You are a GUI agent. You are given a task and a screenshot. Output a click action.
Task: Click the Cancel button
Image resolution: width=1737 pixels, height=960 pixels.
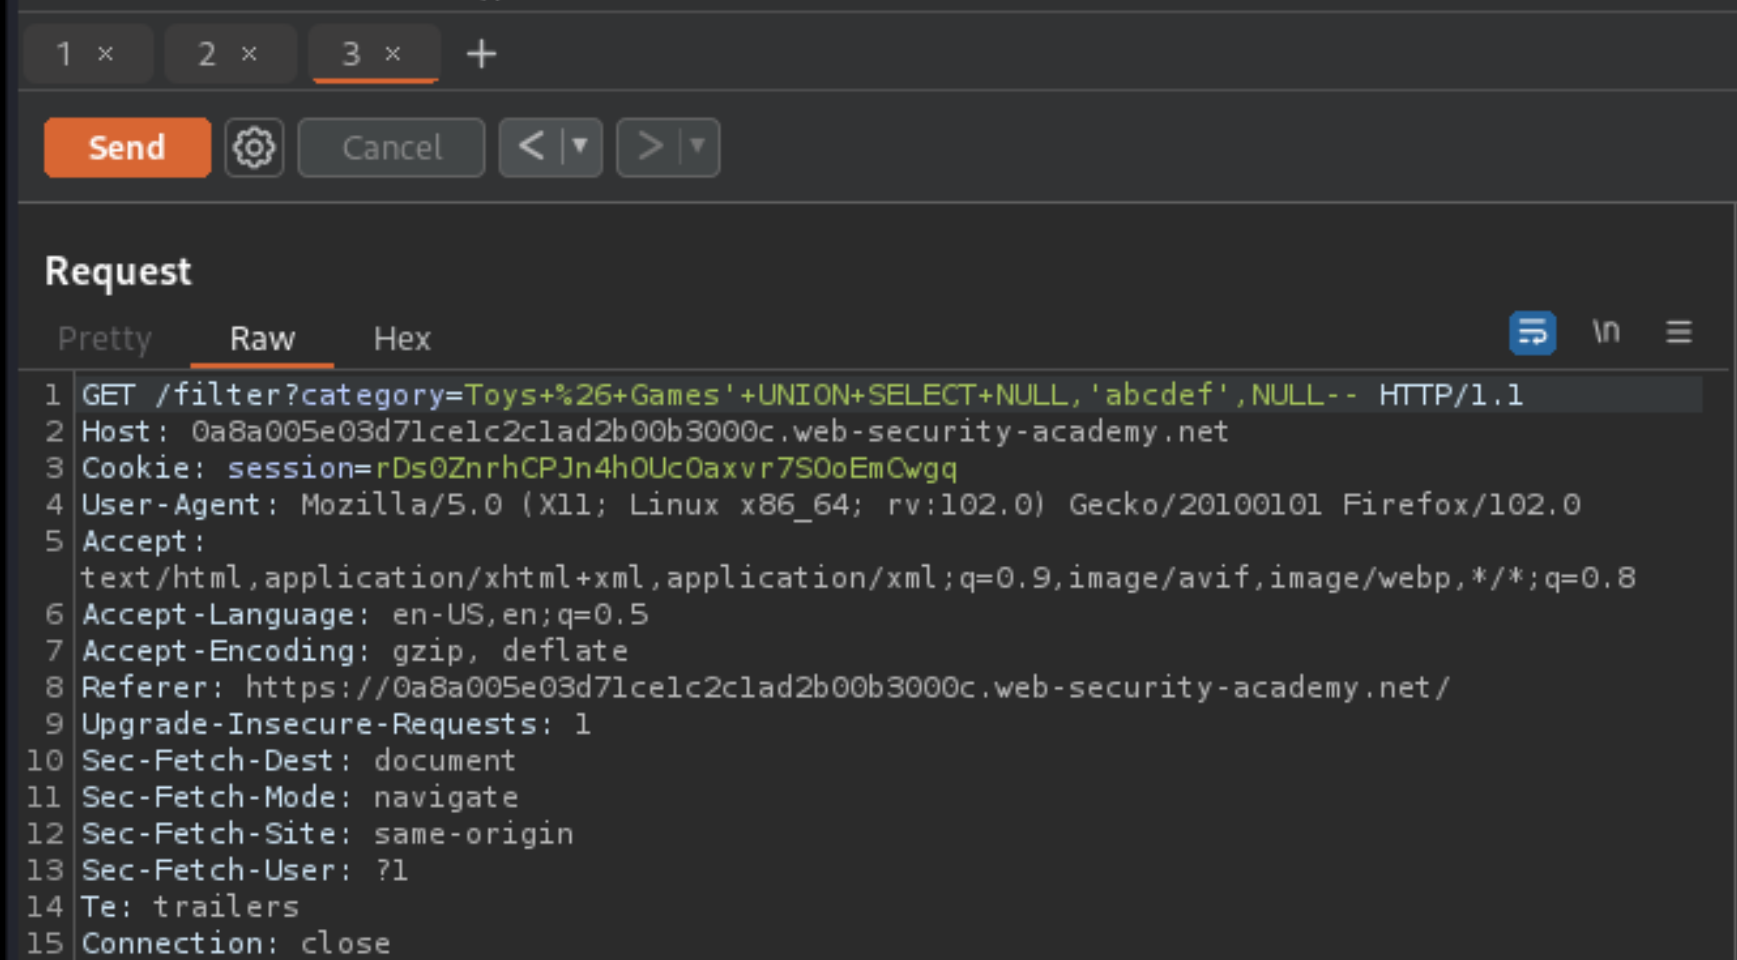click(x=392, y=148)
